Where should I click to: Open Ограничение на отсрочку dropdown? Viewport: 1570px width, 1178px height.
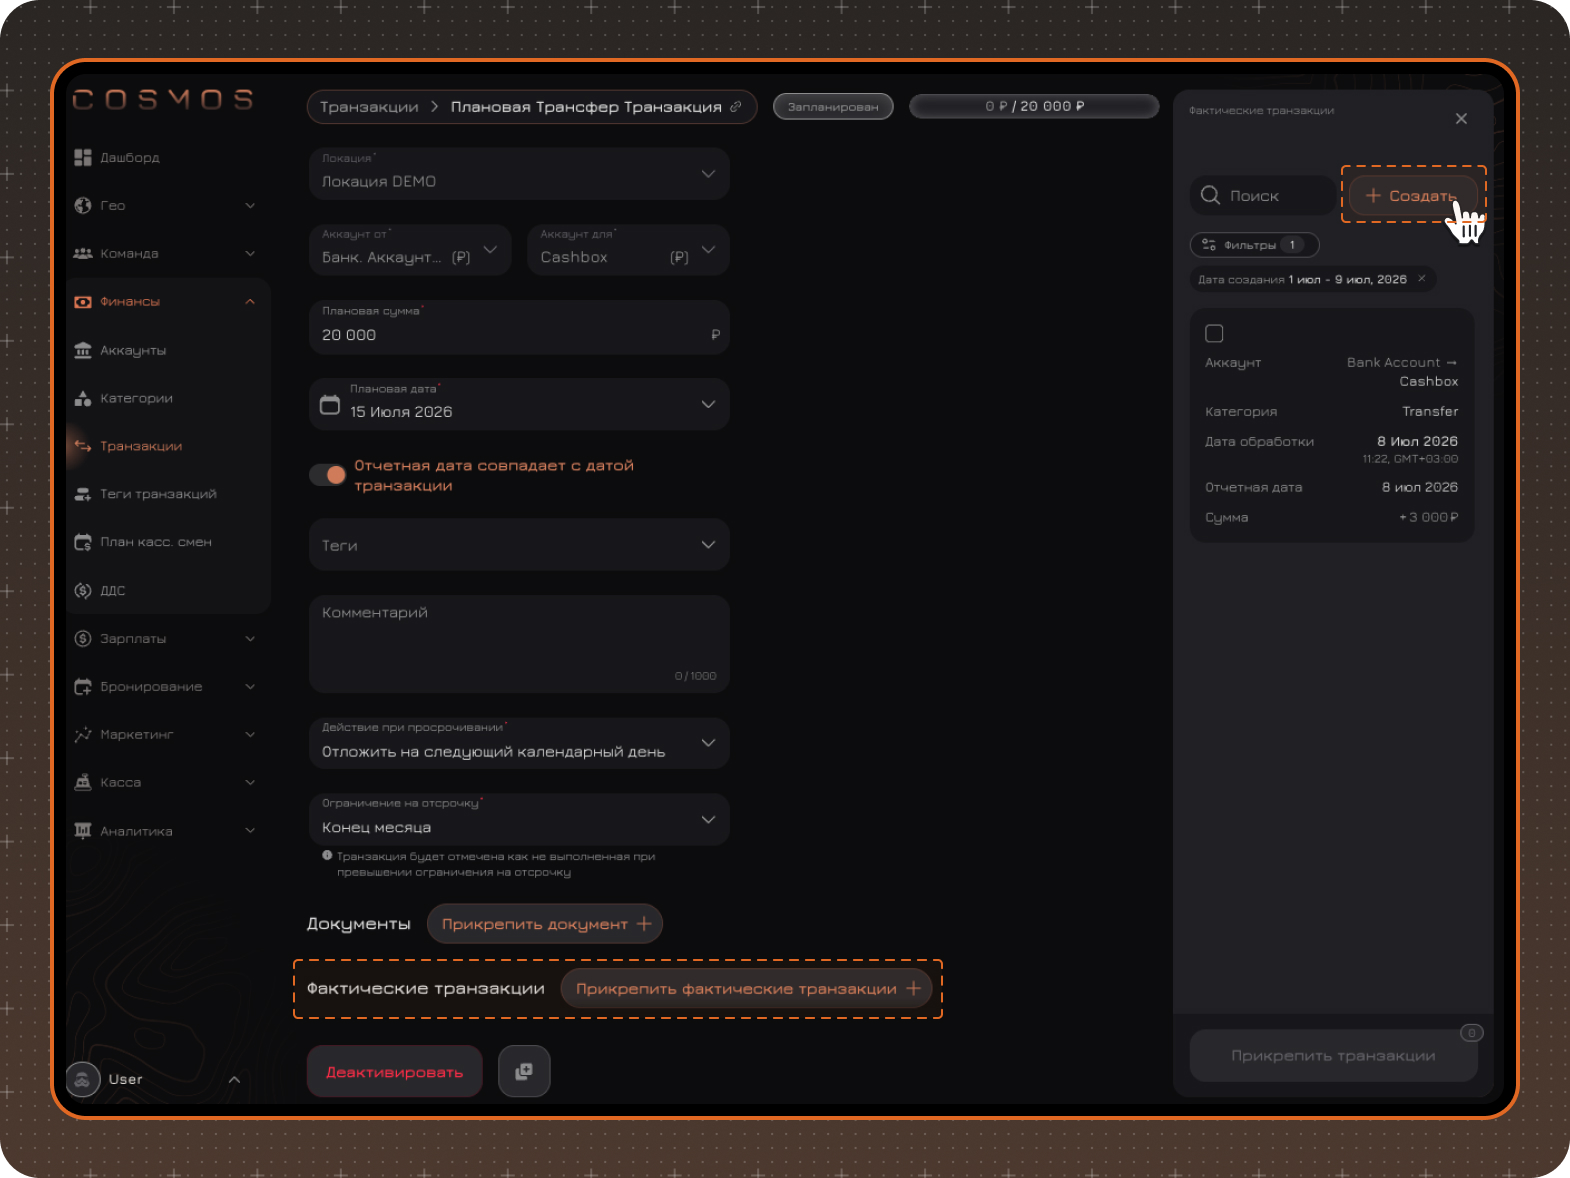click(519, 819)
